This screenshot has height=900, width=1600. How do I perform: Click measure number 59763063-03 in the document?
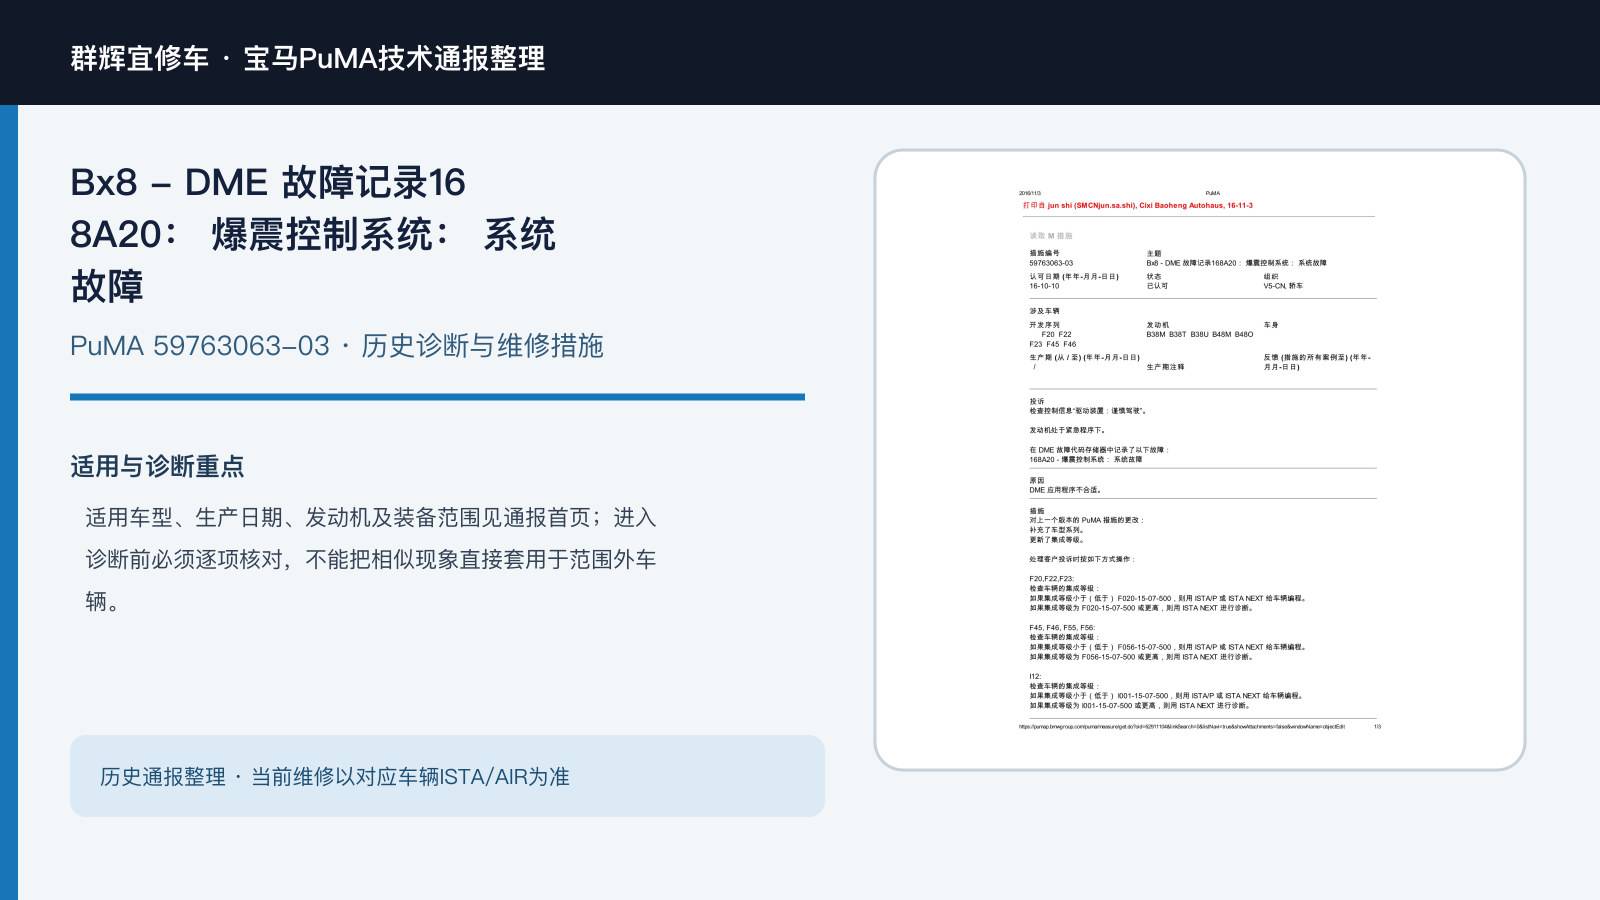tap(1051, 263)
